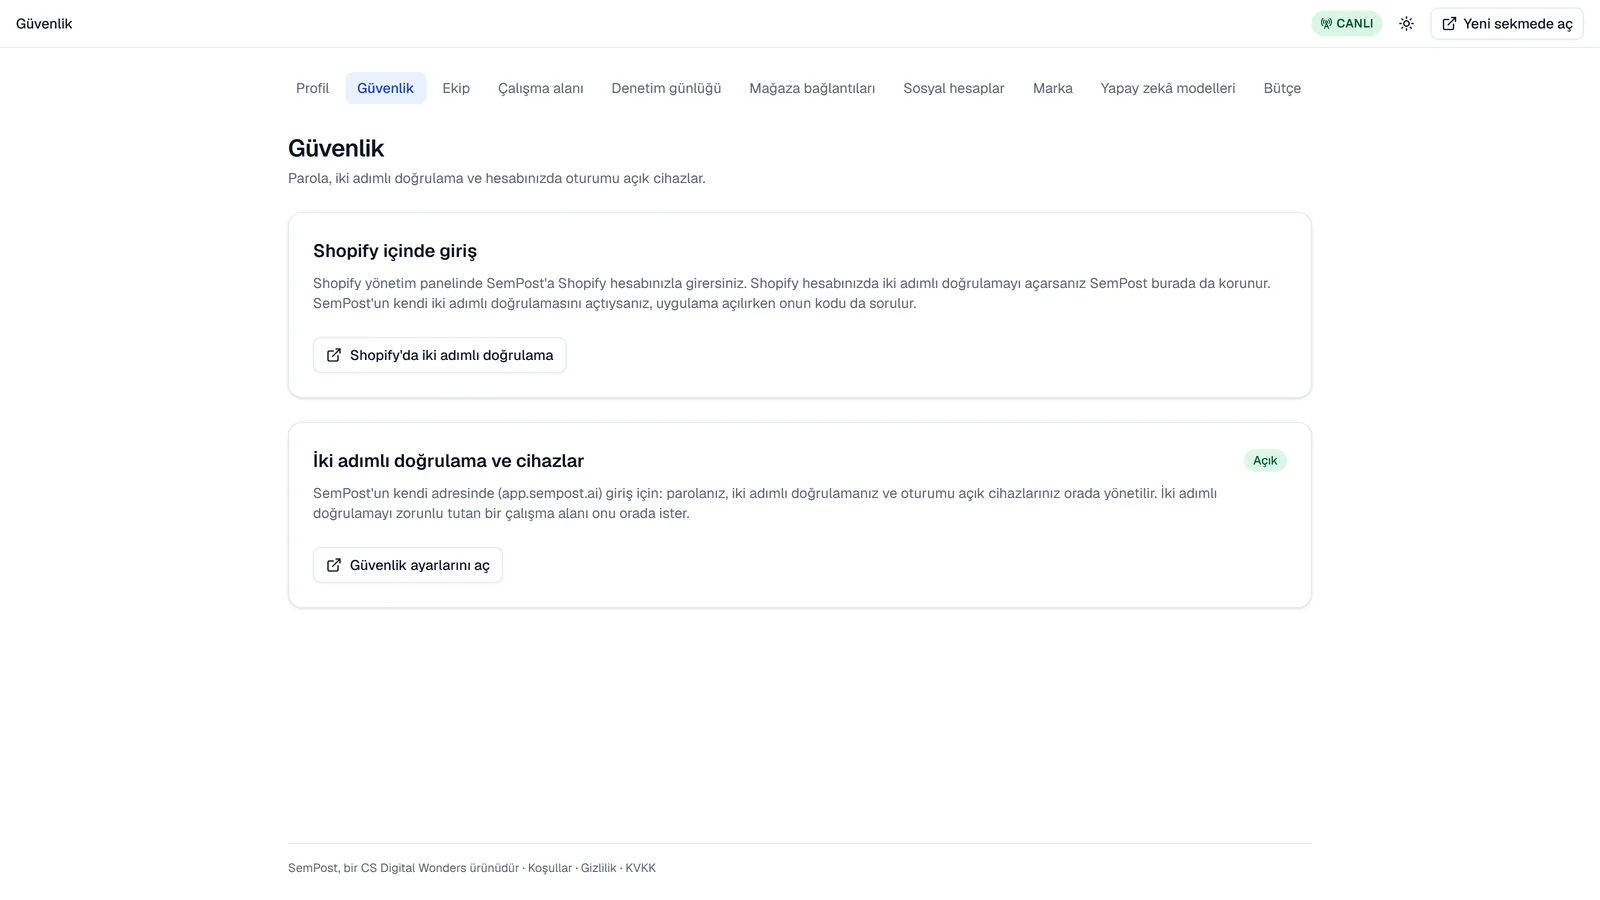Click the Güvenlik title in top bar
Image resolution: width=1600 pixels, height=900 pixels.
pos(44,24)
